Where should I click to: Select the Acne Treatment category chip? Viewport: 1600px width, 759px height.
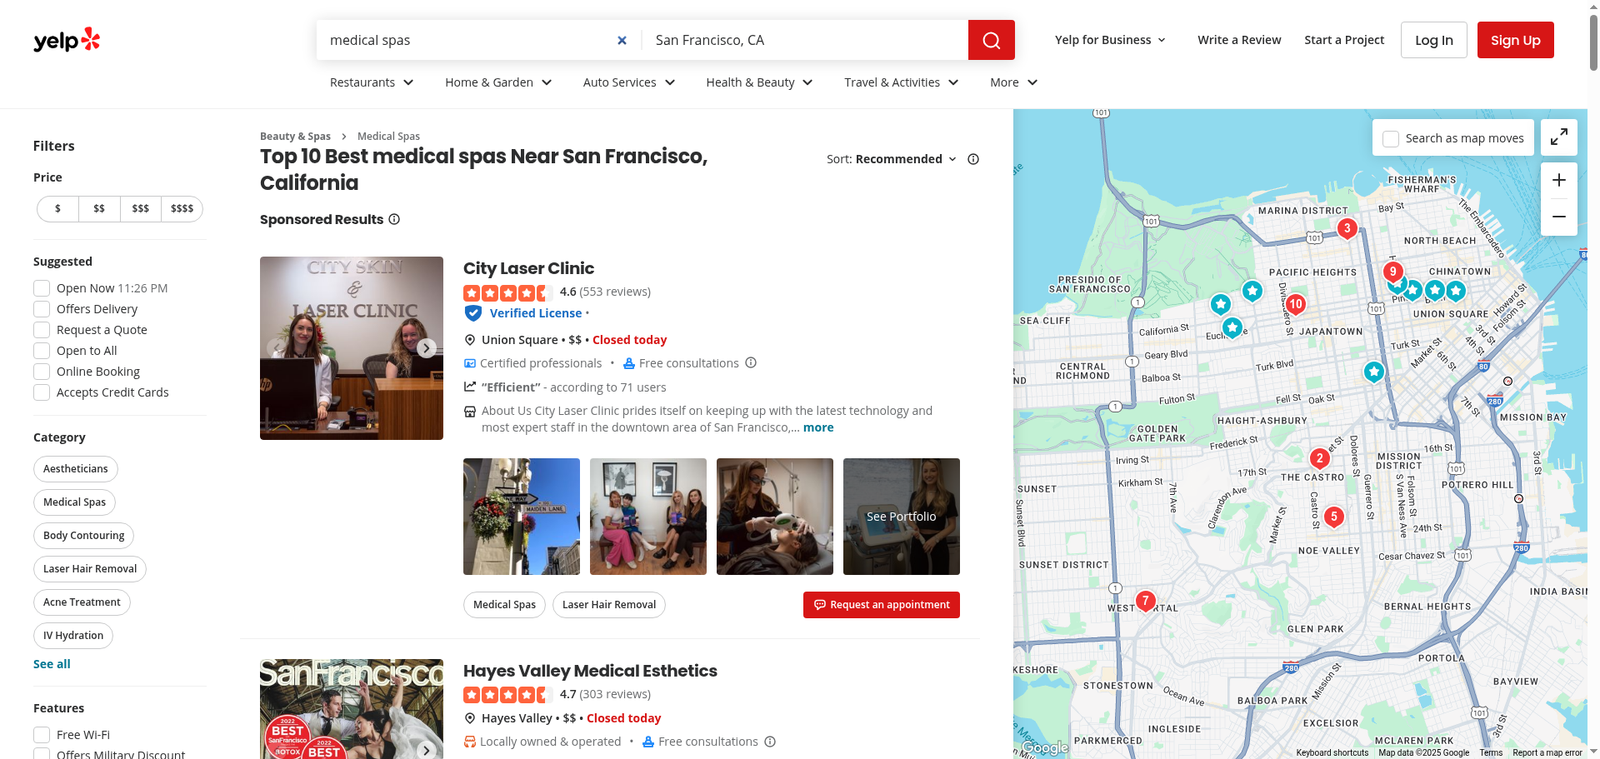(x=82, y=602)
